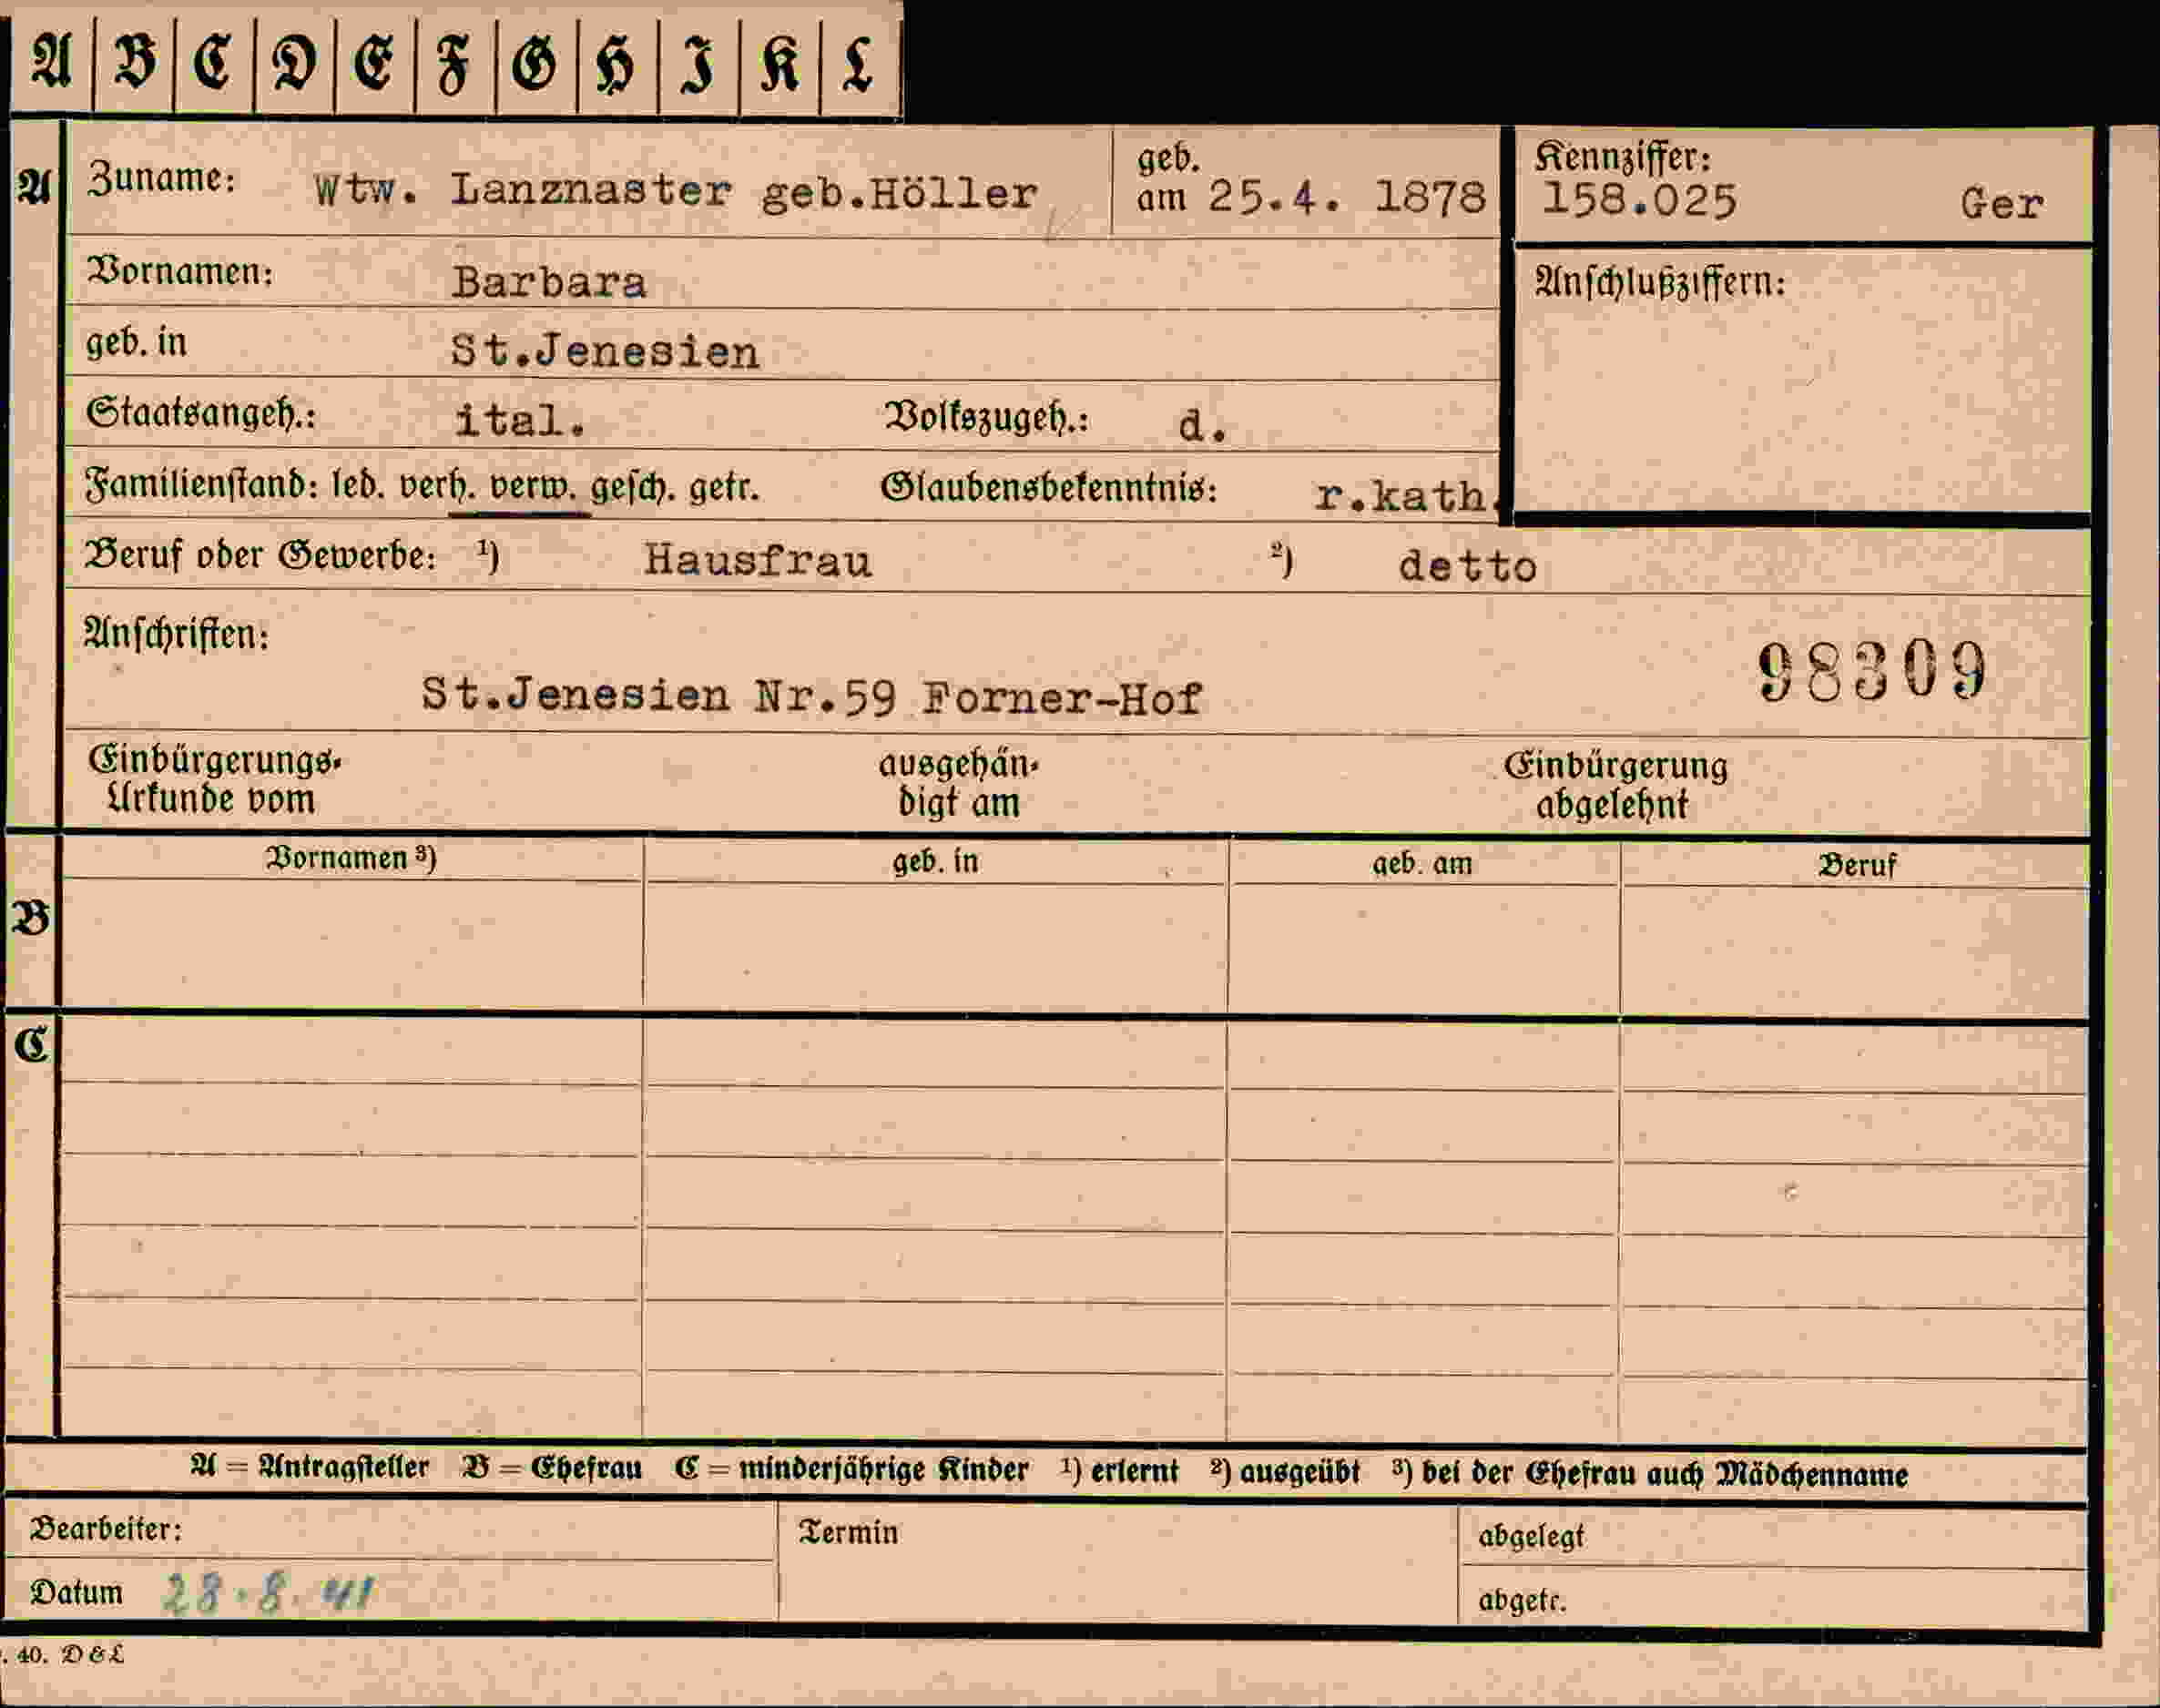Click the 'Glaubensbekenntnis:' label
This screenshot has width=2160, height=1708.
pyautogui.click(x=1048, y=488)
